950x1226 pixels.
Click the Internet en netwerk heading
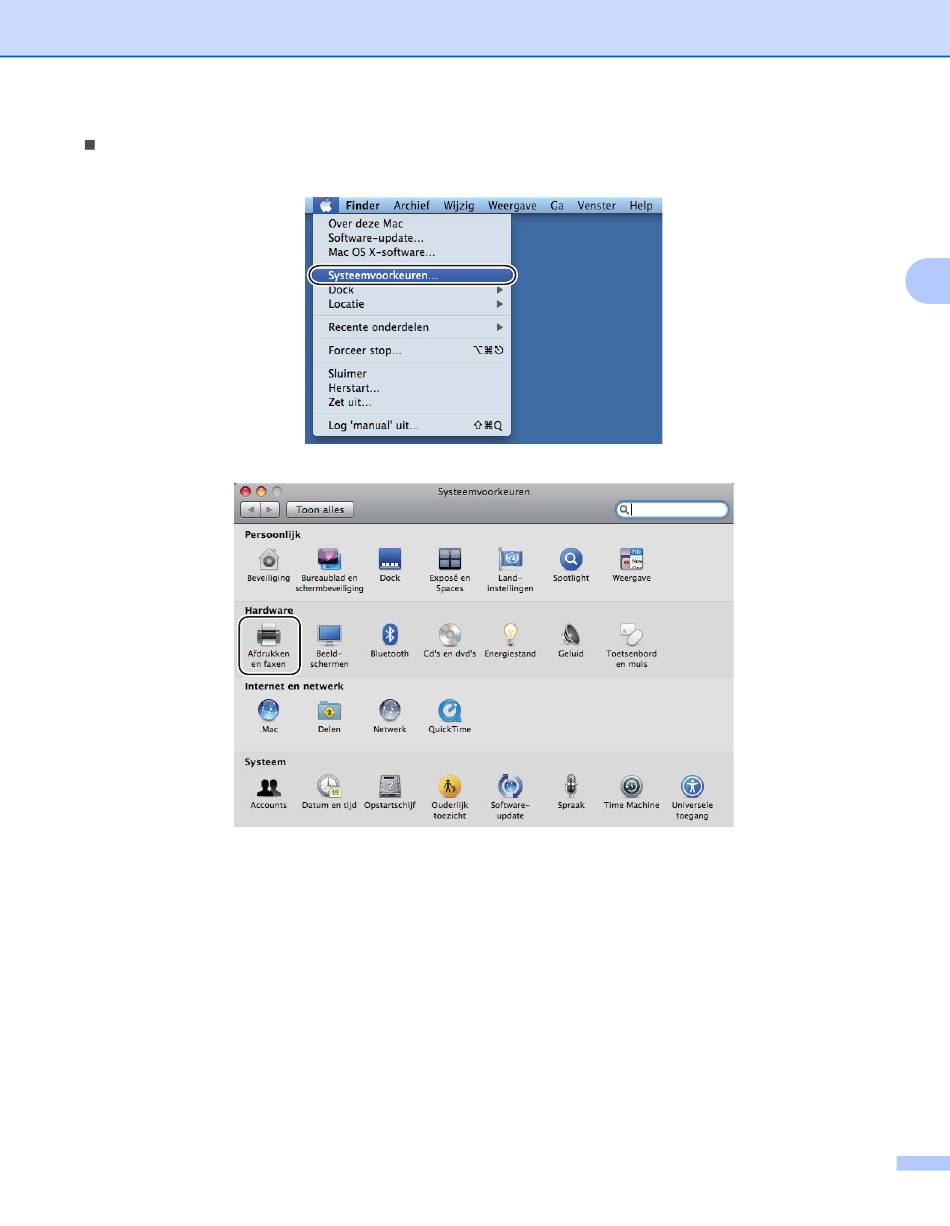coord(294,686)
